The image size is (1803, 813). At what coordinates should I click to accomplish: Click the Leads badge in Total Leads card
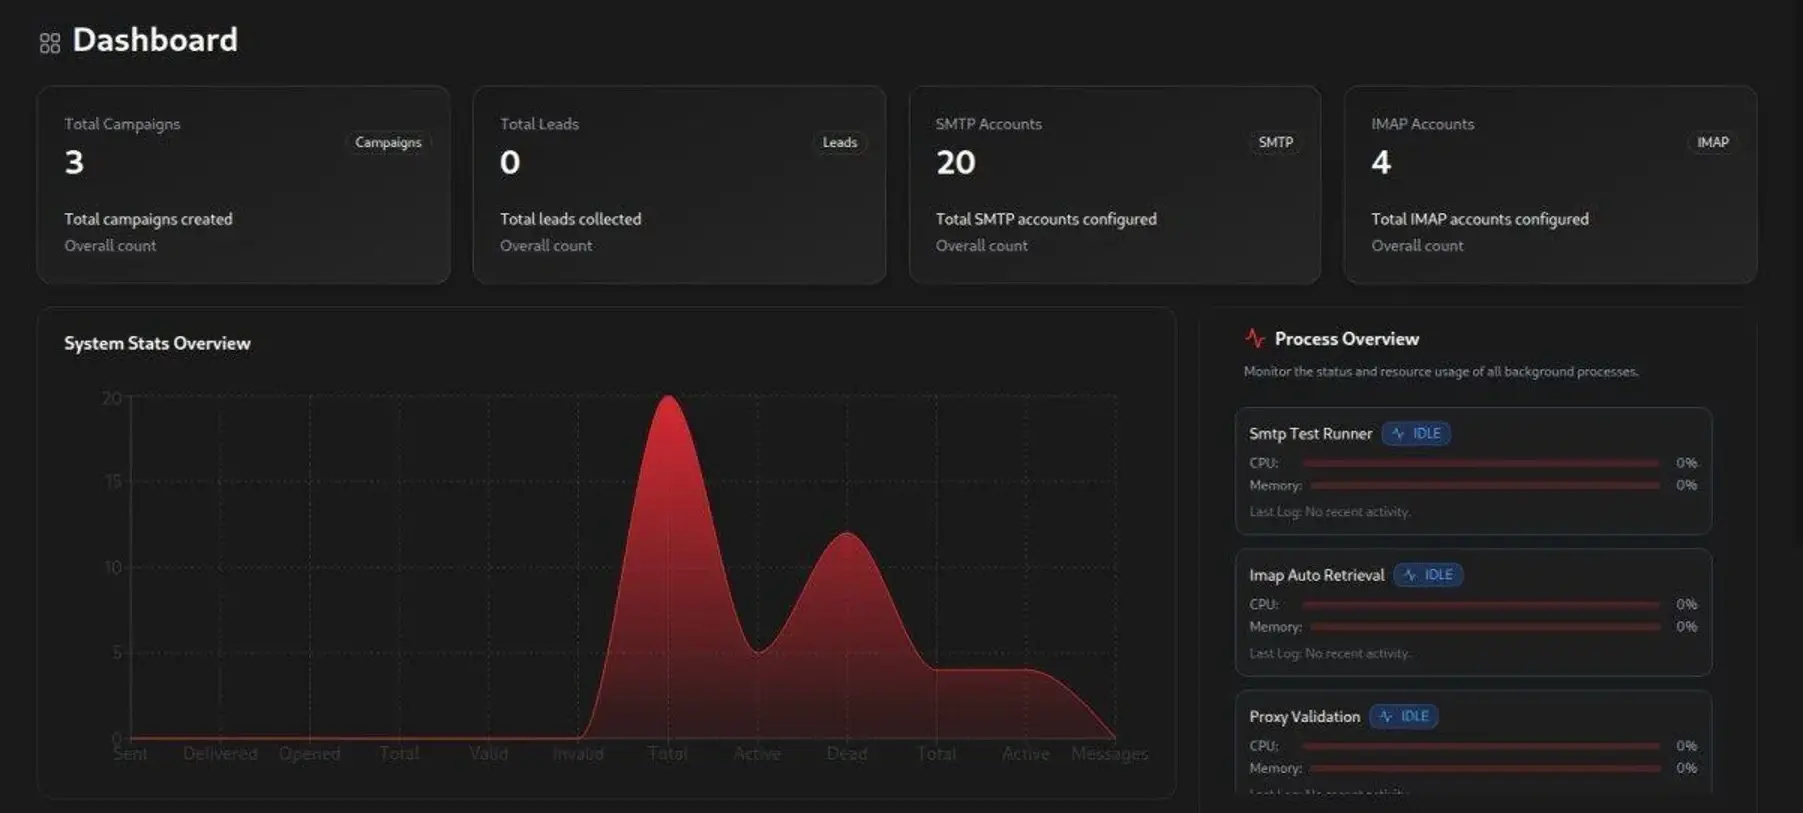pos(839,143)
